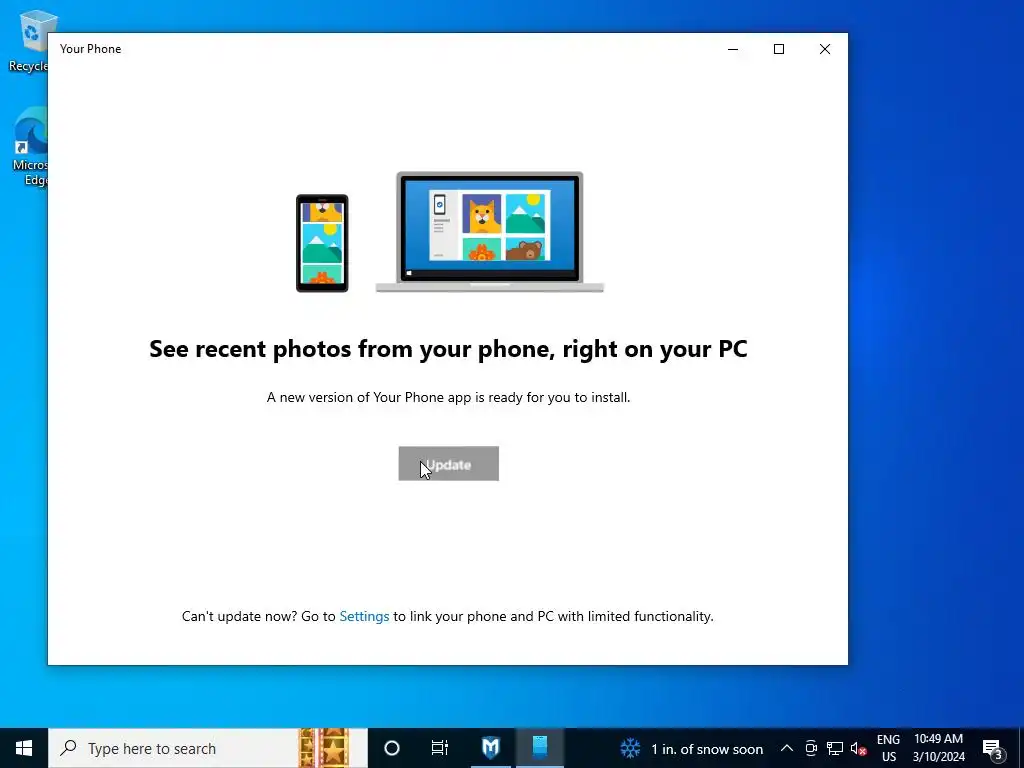
Task: Show hidden system tray icons
Action: point(787,748)
